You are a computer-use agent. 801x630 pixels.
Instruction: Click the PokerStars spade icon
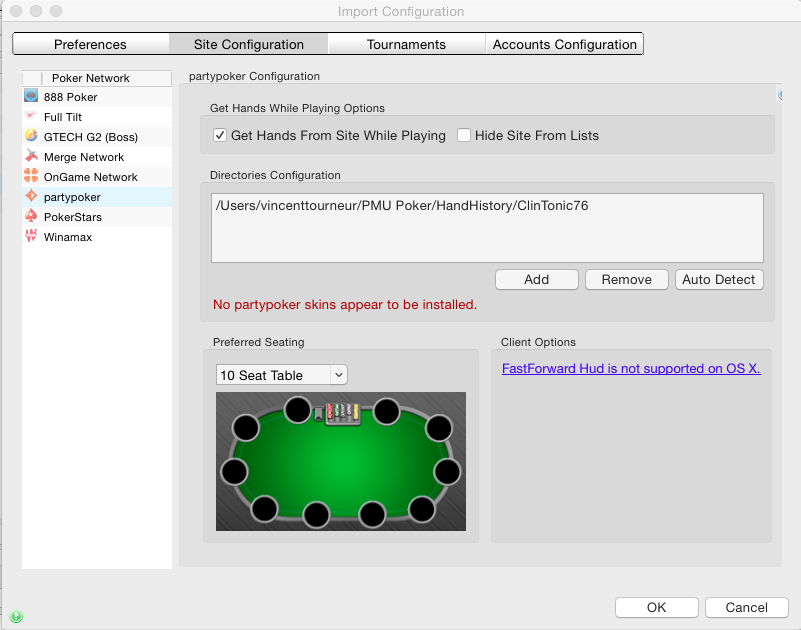[31, 216]
